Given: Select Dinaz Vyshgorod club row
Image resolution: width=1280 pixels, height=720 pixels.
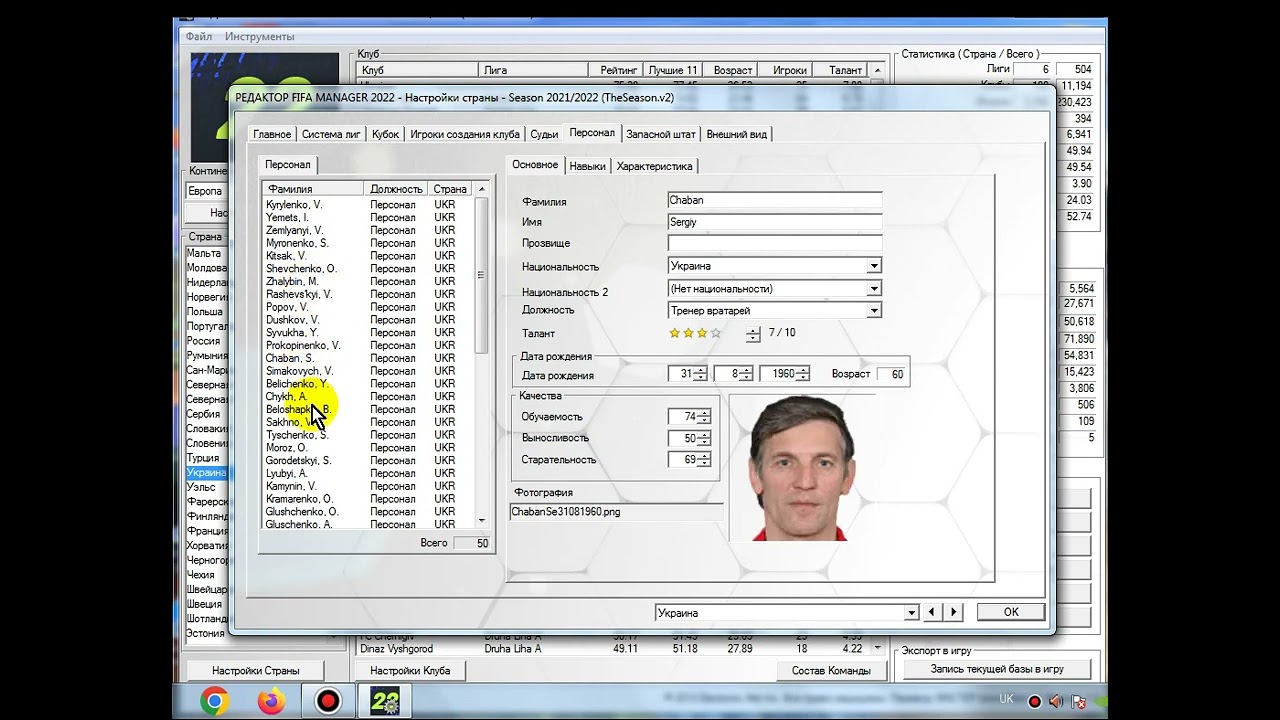Looking at the screenshot, I should [x=615, y=649].
